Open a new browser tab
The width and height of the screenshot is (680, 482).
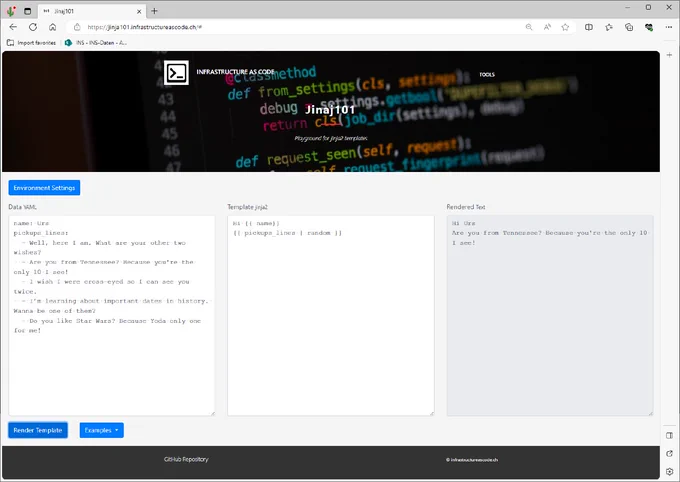[154, 11]
